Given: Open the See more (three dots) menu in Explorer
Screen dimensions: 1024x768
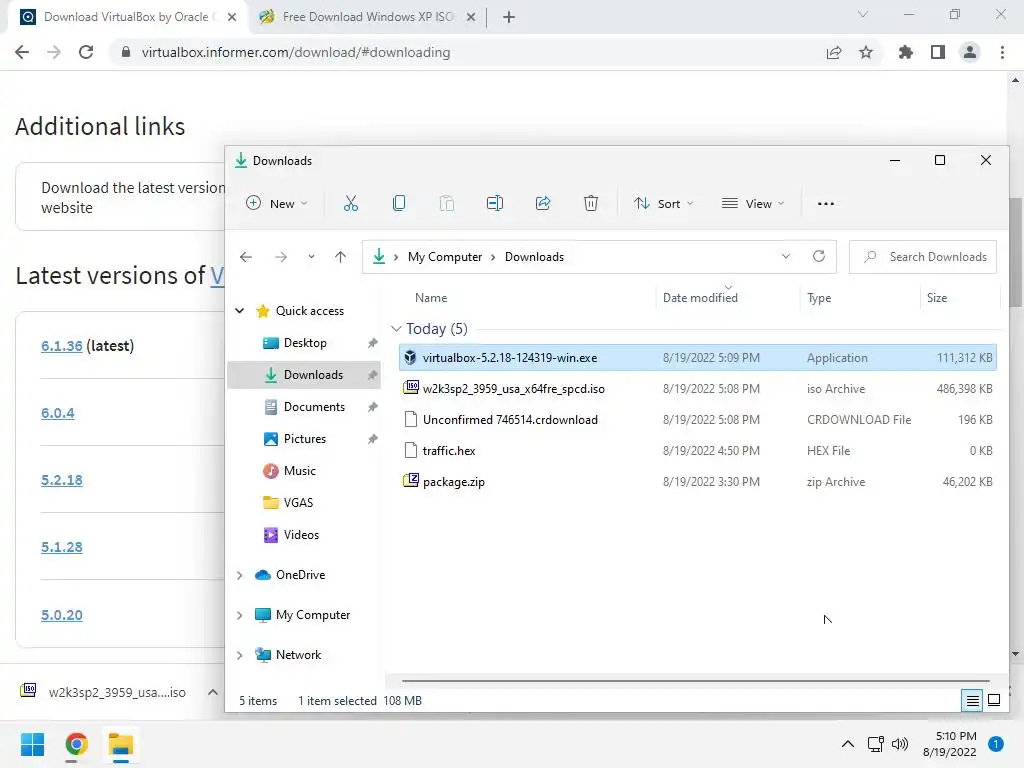Looking at the screenshot, I should pyautogui.click(x=825, y=204).
